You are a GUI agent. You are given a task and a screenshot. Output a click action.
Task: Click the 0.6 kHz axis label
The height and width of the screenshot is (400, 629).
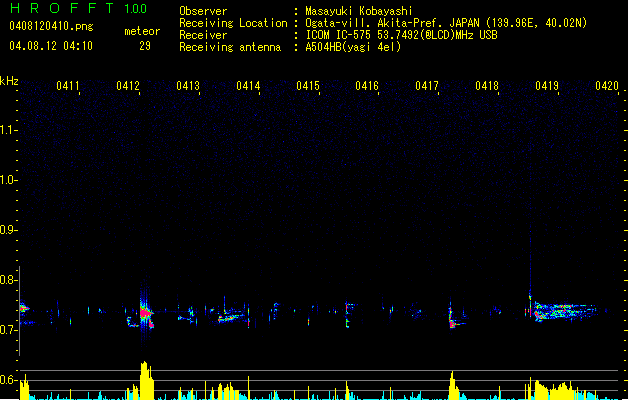[8, 380]
